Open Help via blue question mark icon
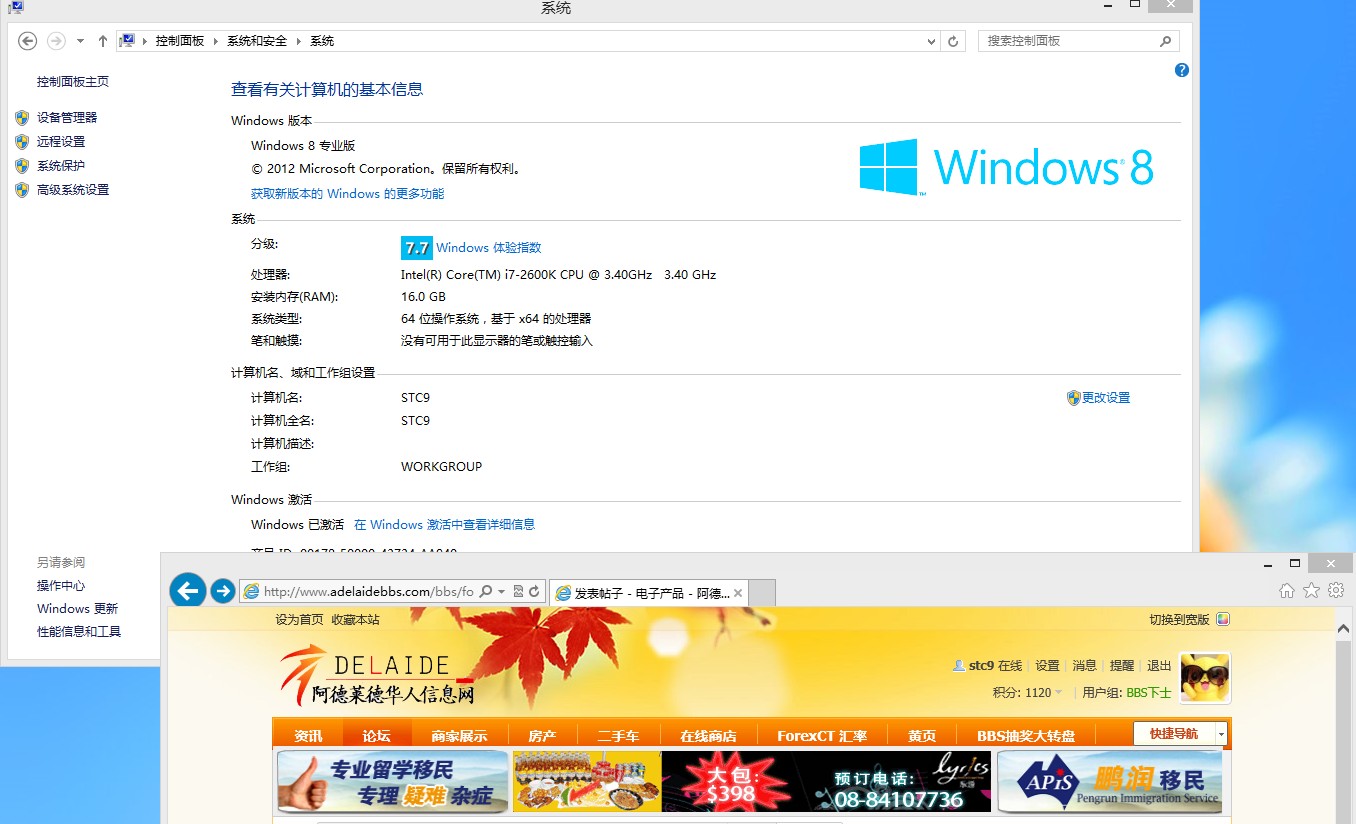The height and width of the screenshot is (824, 1356). click(1182, 70)
